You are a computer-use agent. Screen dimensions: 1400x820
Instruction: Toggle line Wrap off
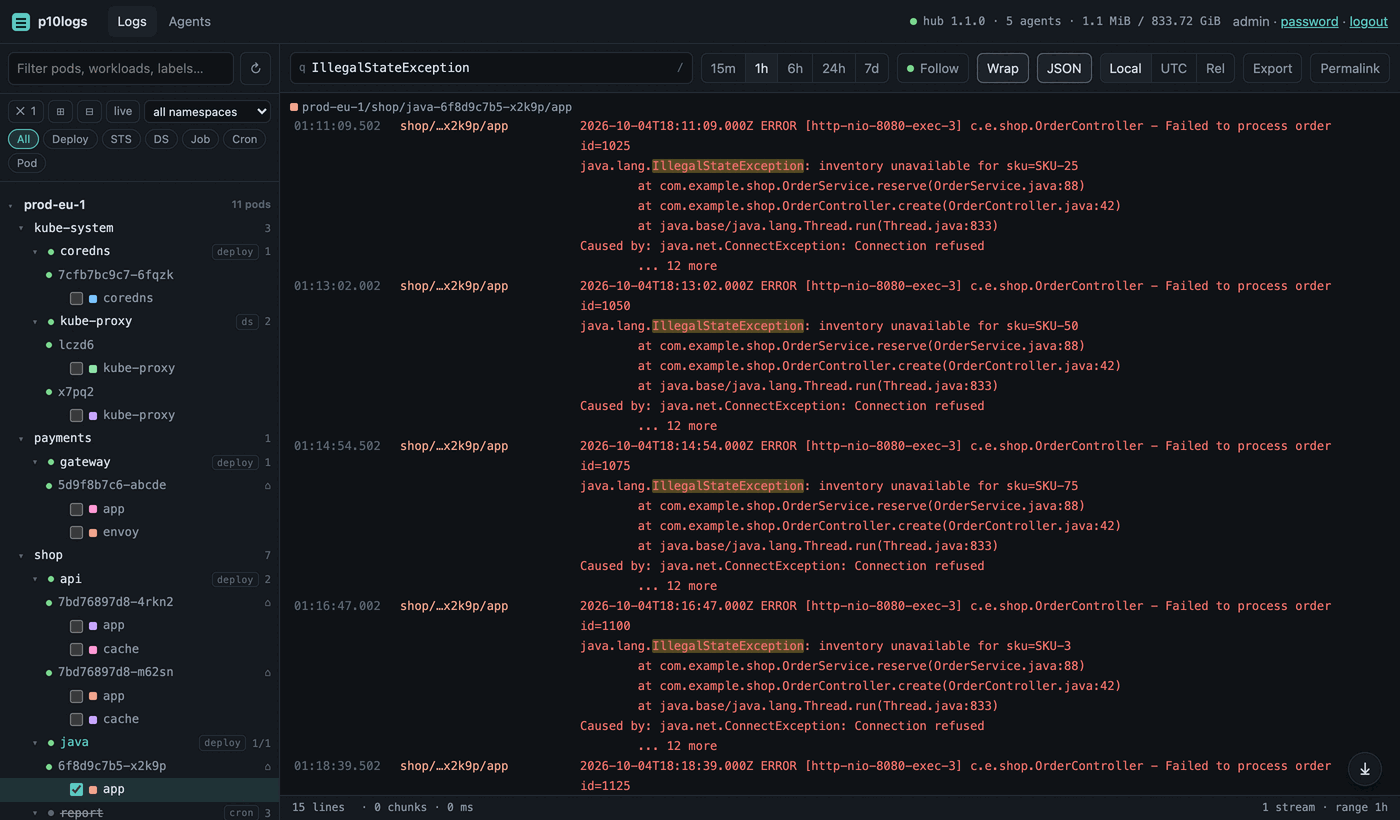[x=1002, y=68]
